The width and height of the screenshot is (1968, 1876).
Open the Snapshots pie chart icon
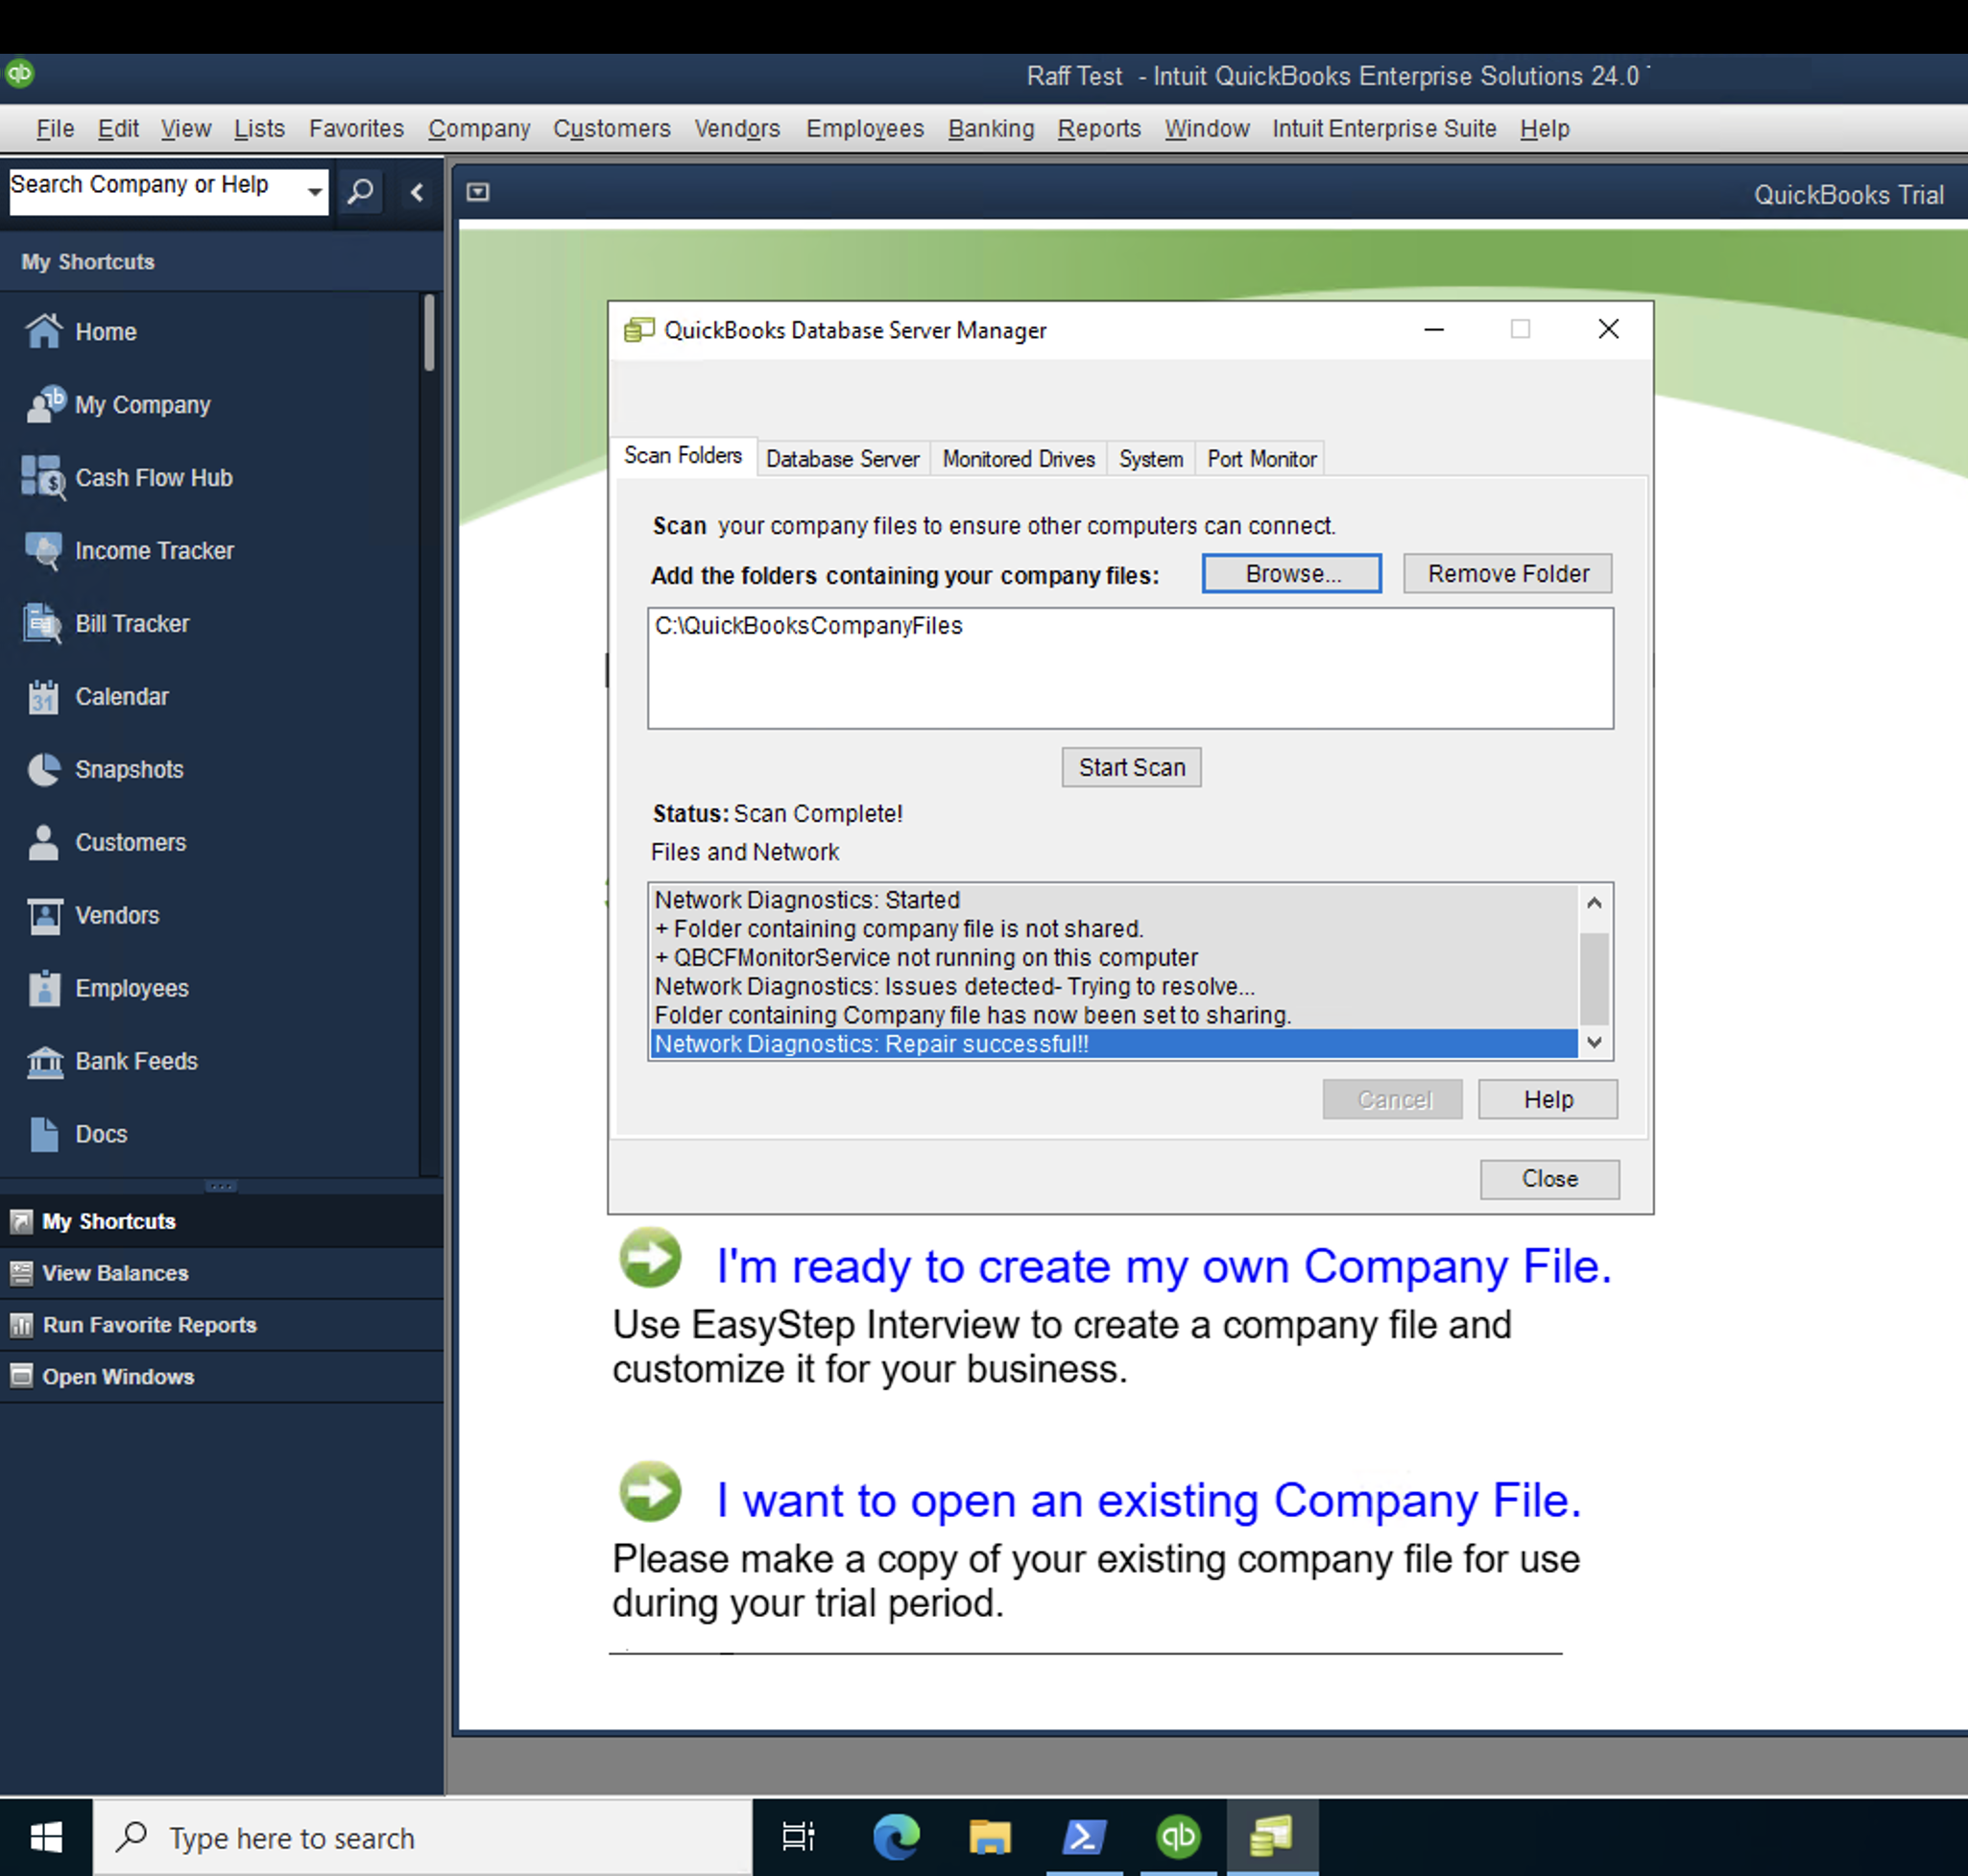point(43,769)
